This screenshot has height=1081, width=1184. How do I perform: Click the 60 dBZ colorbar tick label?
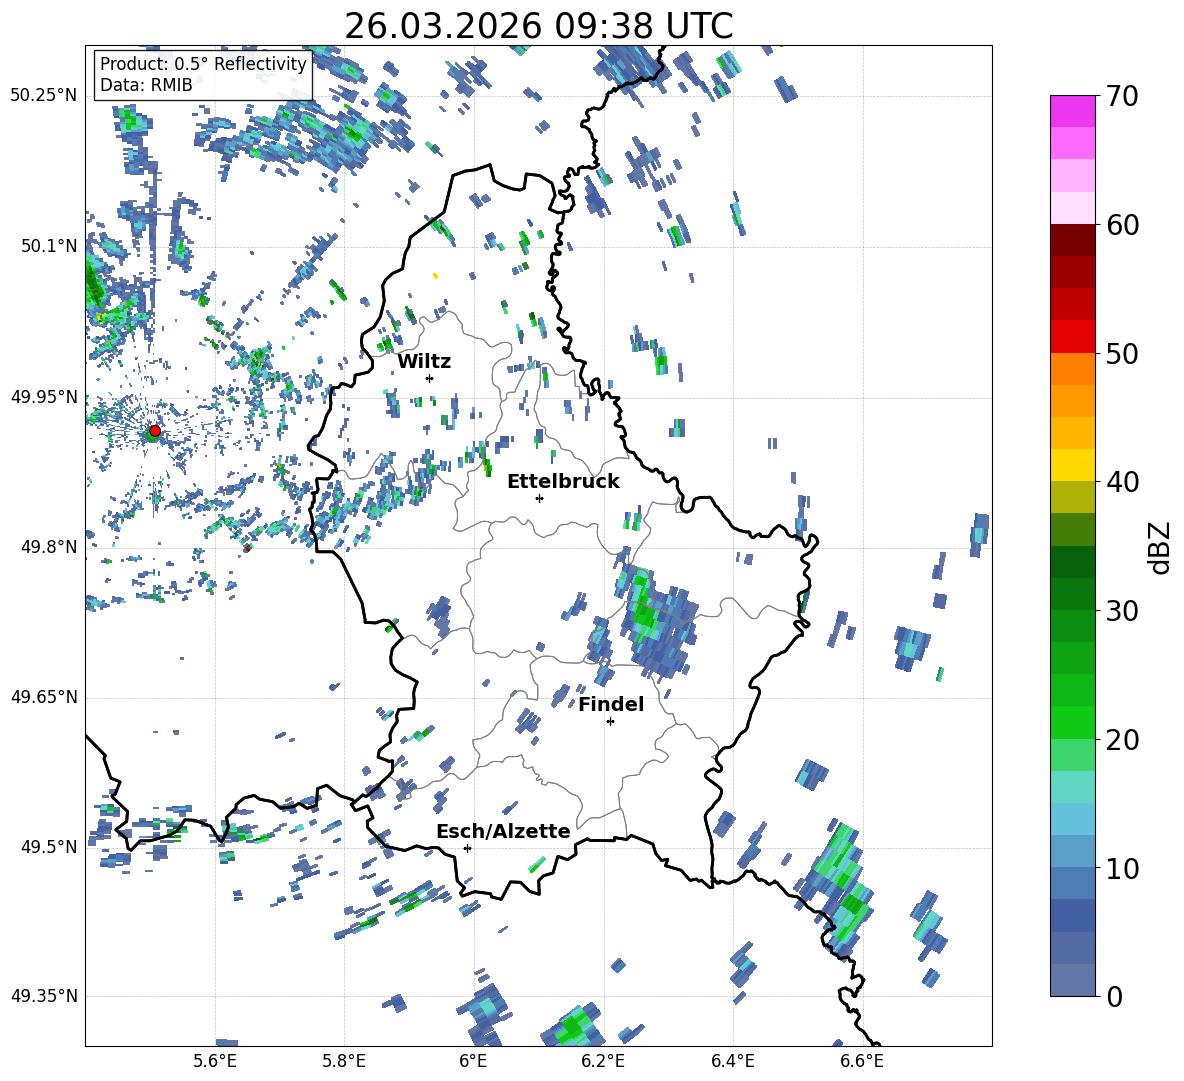click(x=1121, y=225)
